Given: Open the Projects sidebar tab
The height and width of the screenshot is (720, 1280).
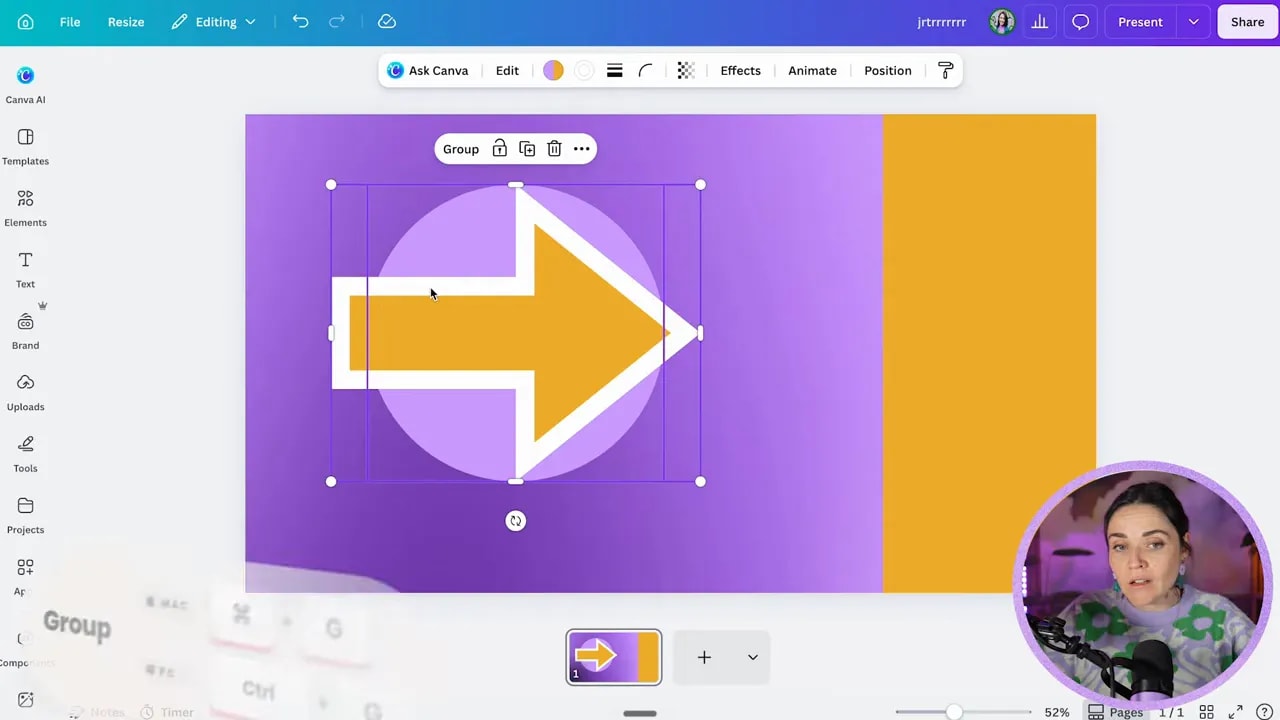Looking at the screenshot, I should [25, 516].
